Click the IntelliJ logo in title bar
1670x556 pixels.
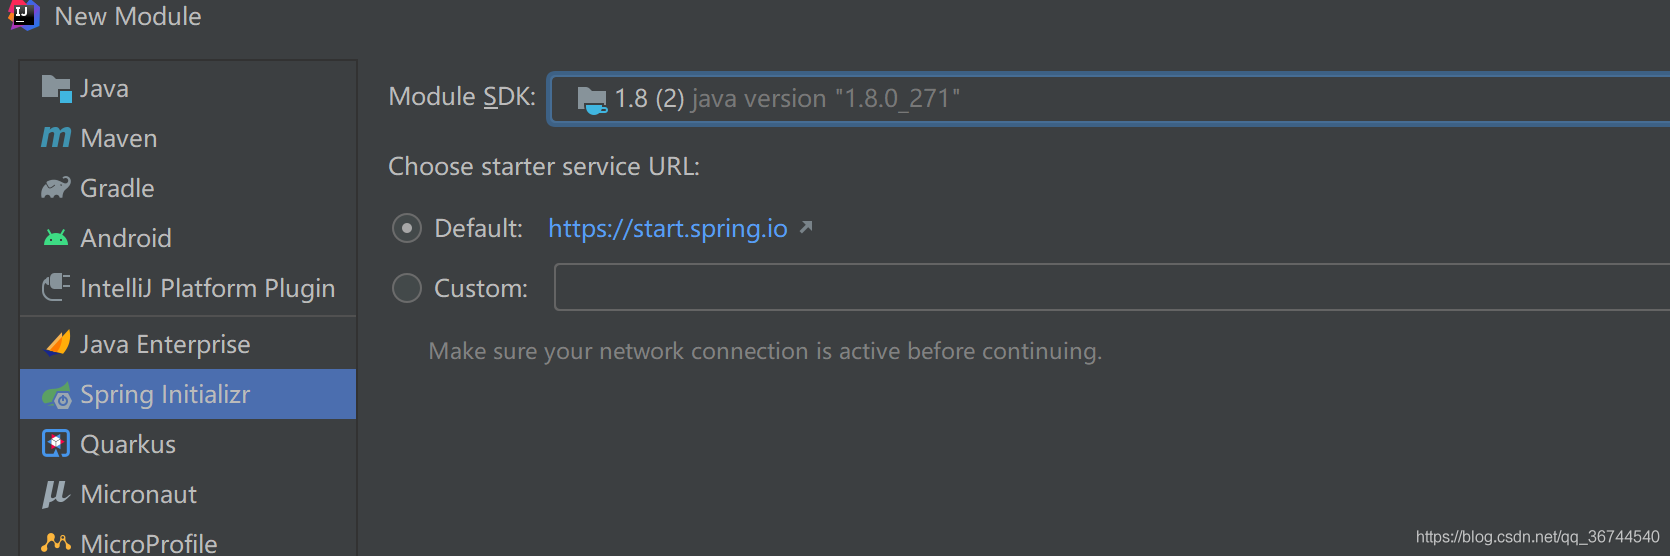pyautogui.click(x=23, y=15)
